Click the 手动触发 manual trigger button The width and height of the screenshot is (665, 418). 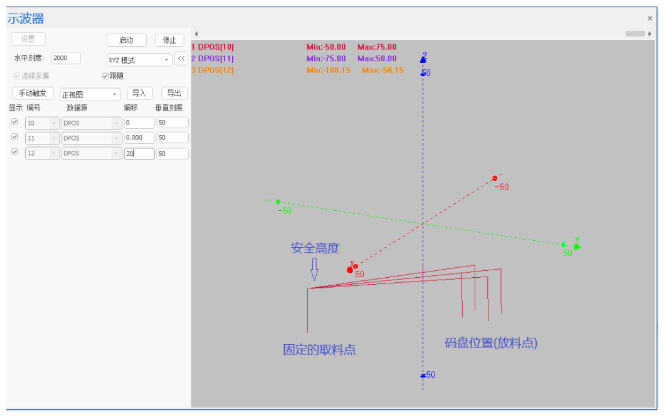[33, 93]
